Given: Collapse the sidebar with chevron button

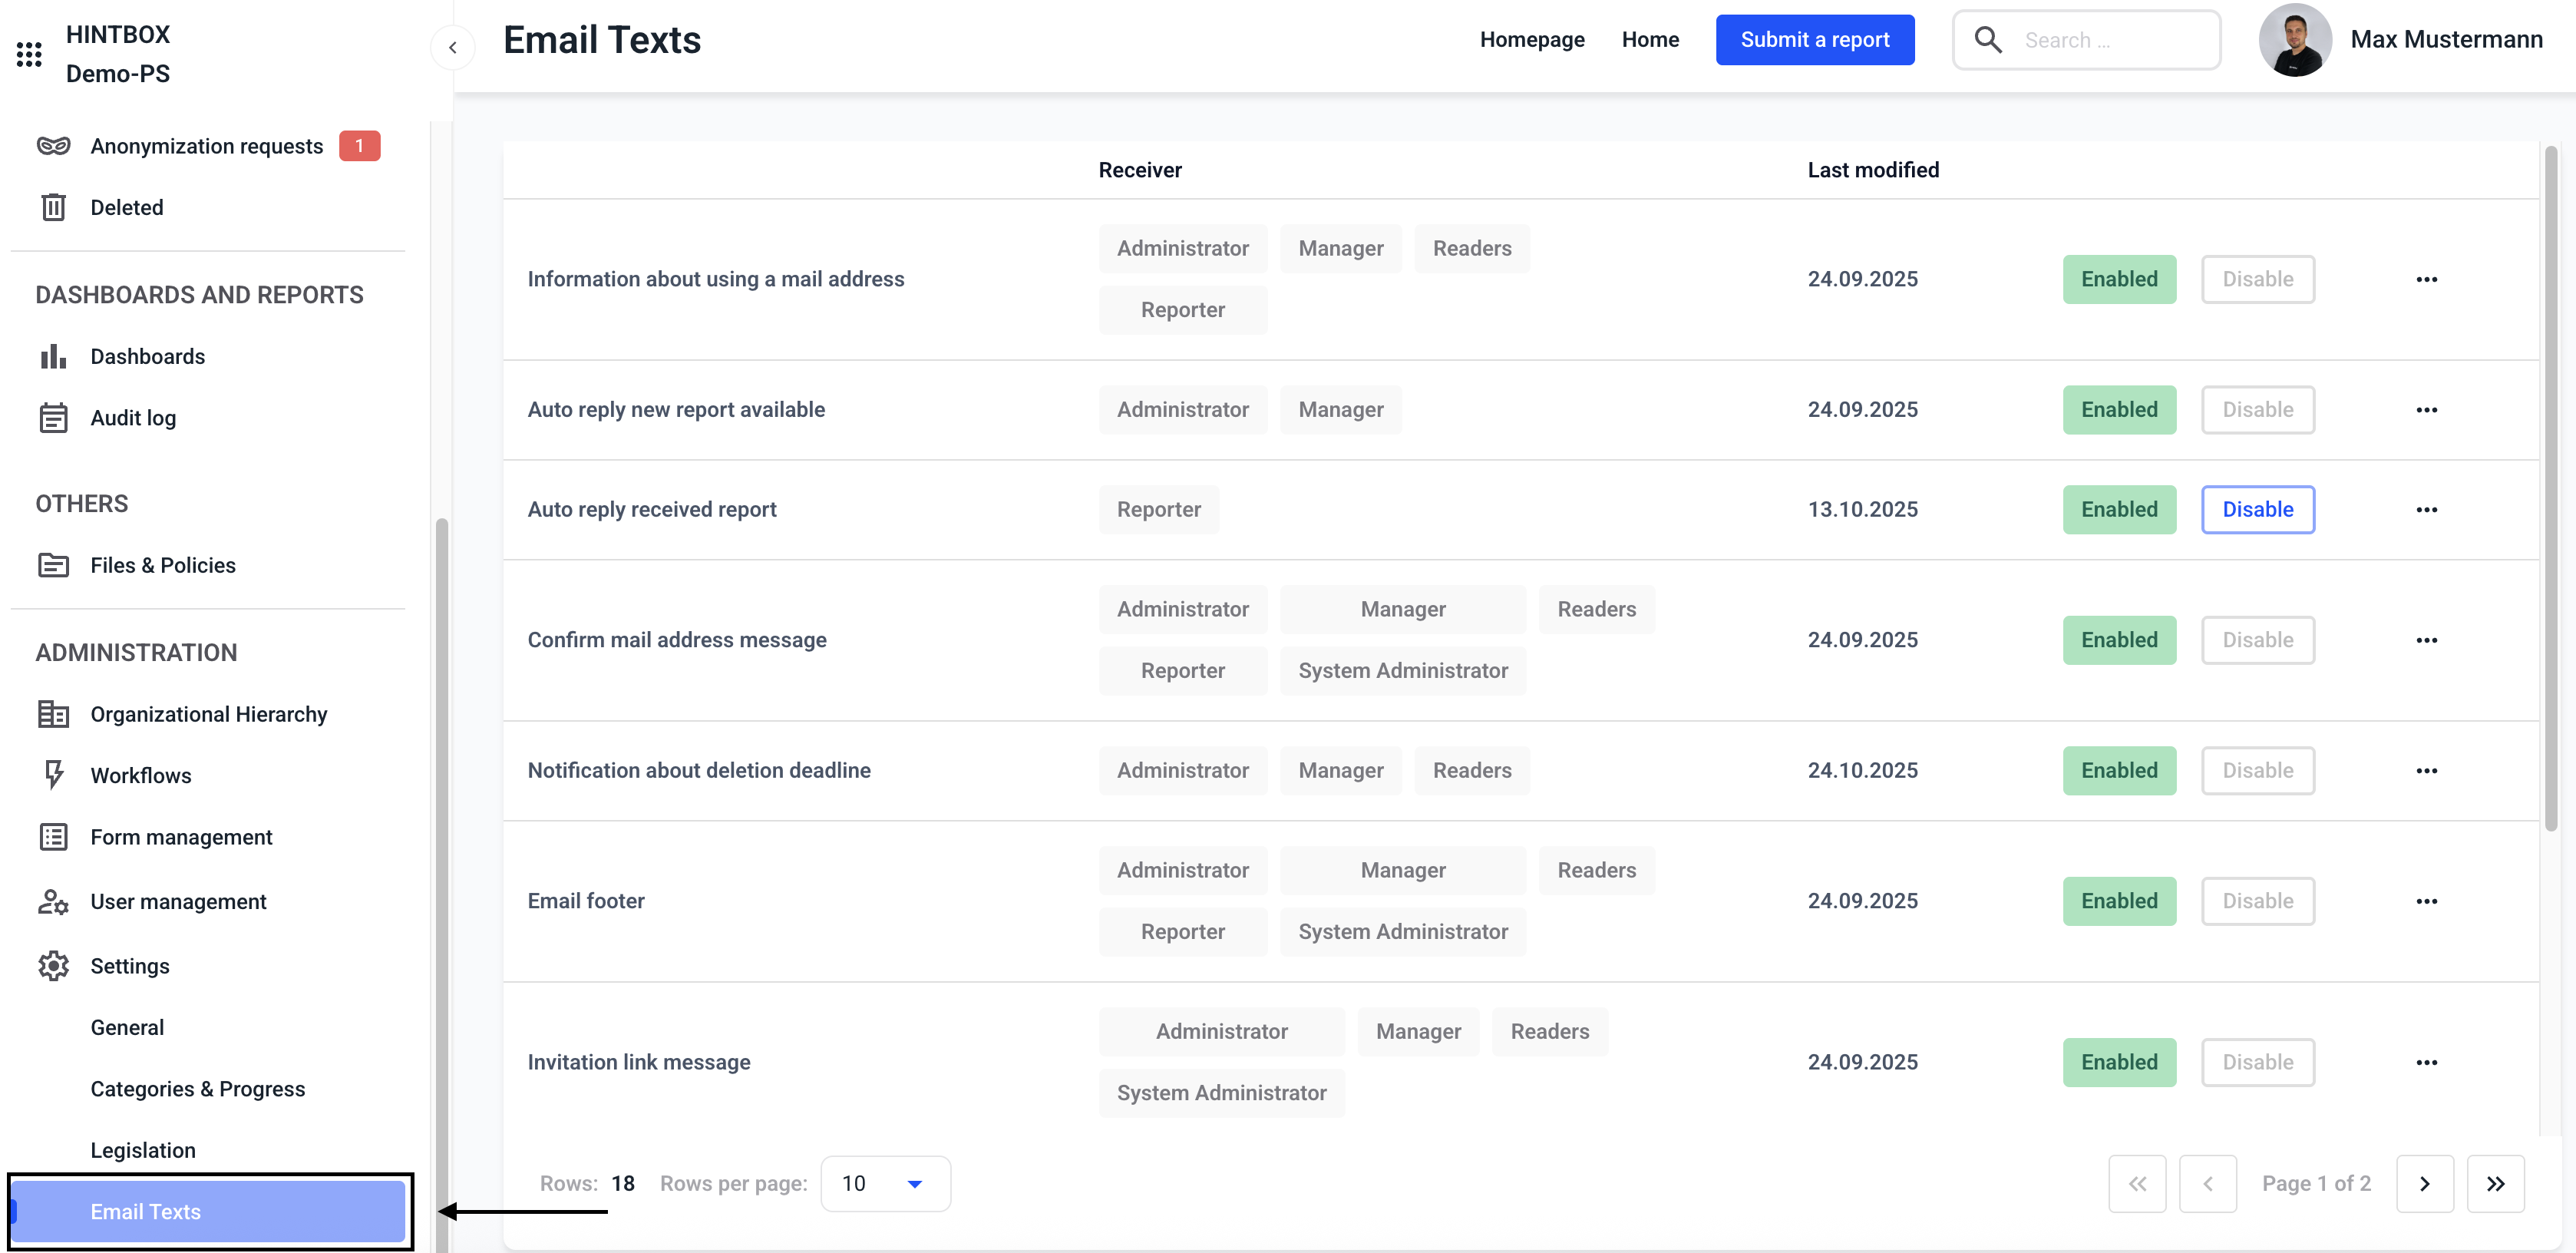Looking at the screenshot, I should click(452, 47).
